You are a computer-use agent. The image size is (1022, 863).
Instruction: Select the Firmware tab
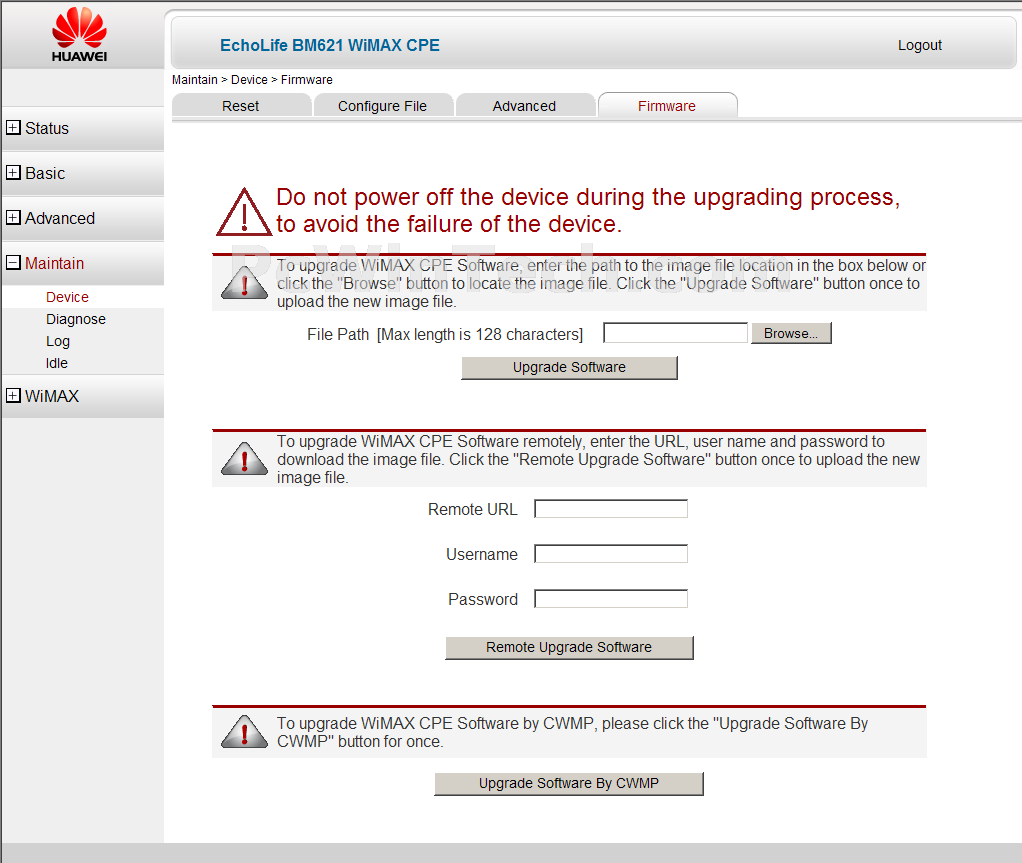(x=667, y=106)
